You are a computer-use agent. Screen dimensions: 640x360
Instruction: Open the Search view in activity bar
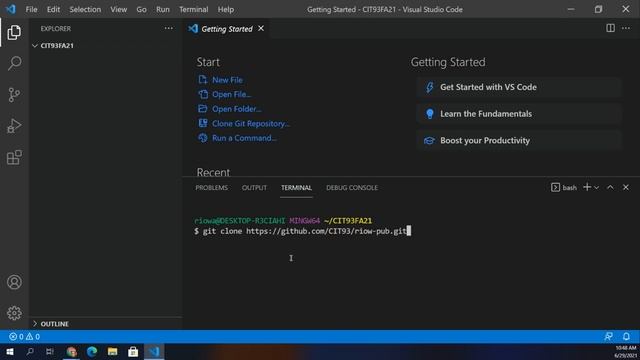point(14,63)
